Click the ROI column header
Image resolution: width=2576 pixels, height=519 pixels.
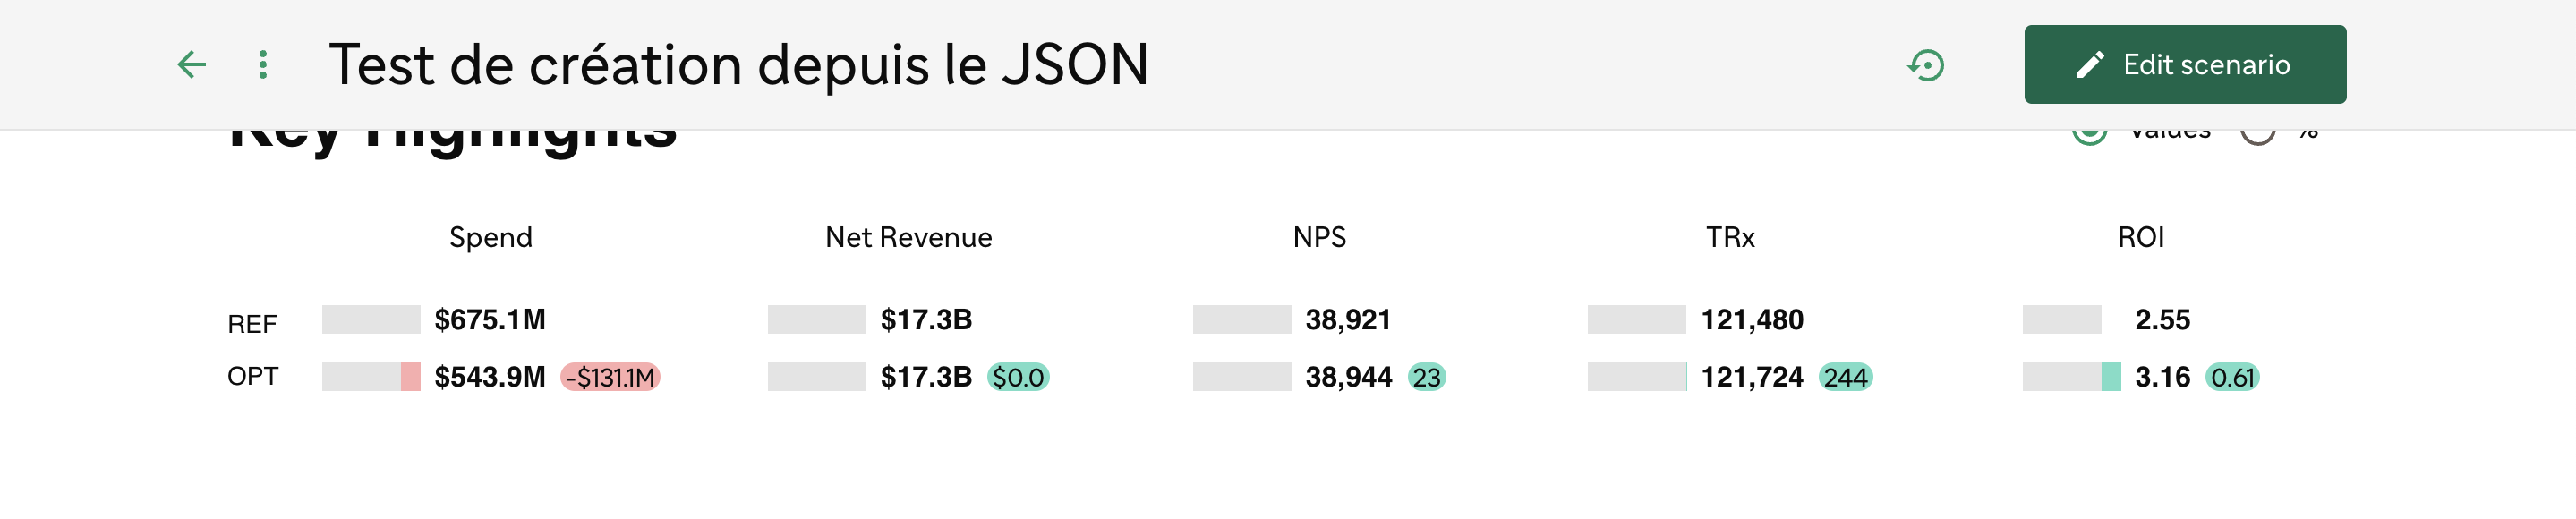point(2141,238)
